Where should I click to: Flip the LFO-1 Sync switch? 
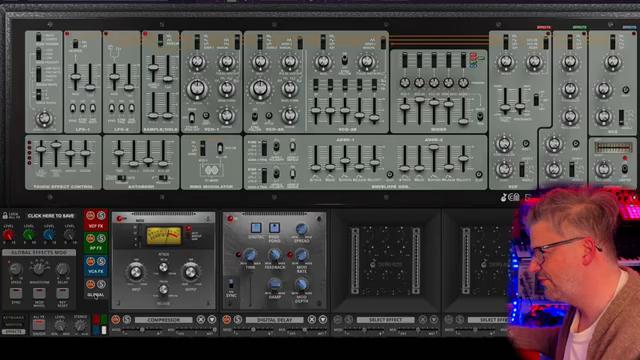(73, 109)
